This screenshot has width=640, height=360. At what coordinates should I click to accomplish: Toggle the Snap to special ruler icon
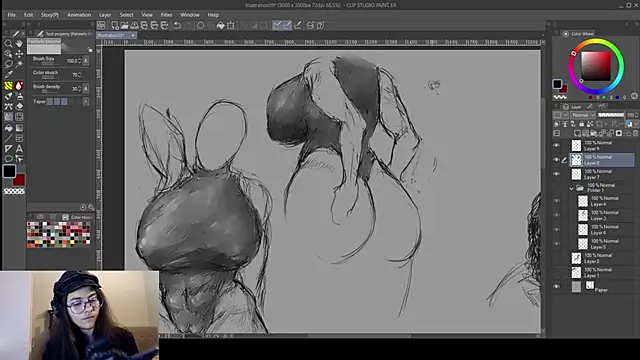tap(287, 25)
